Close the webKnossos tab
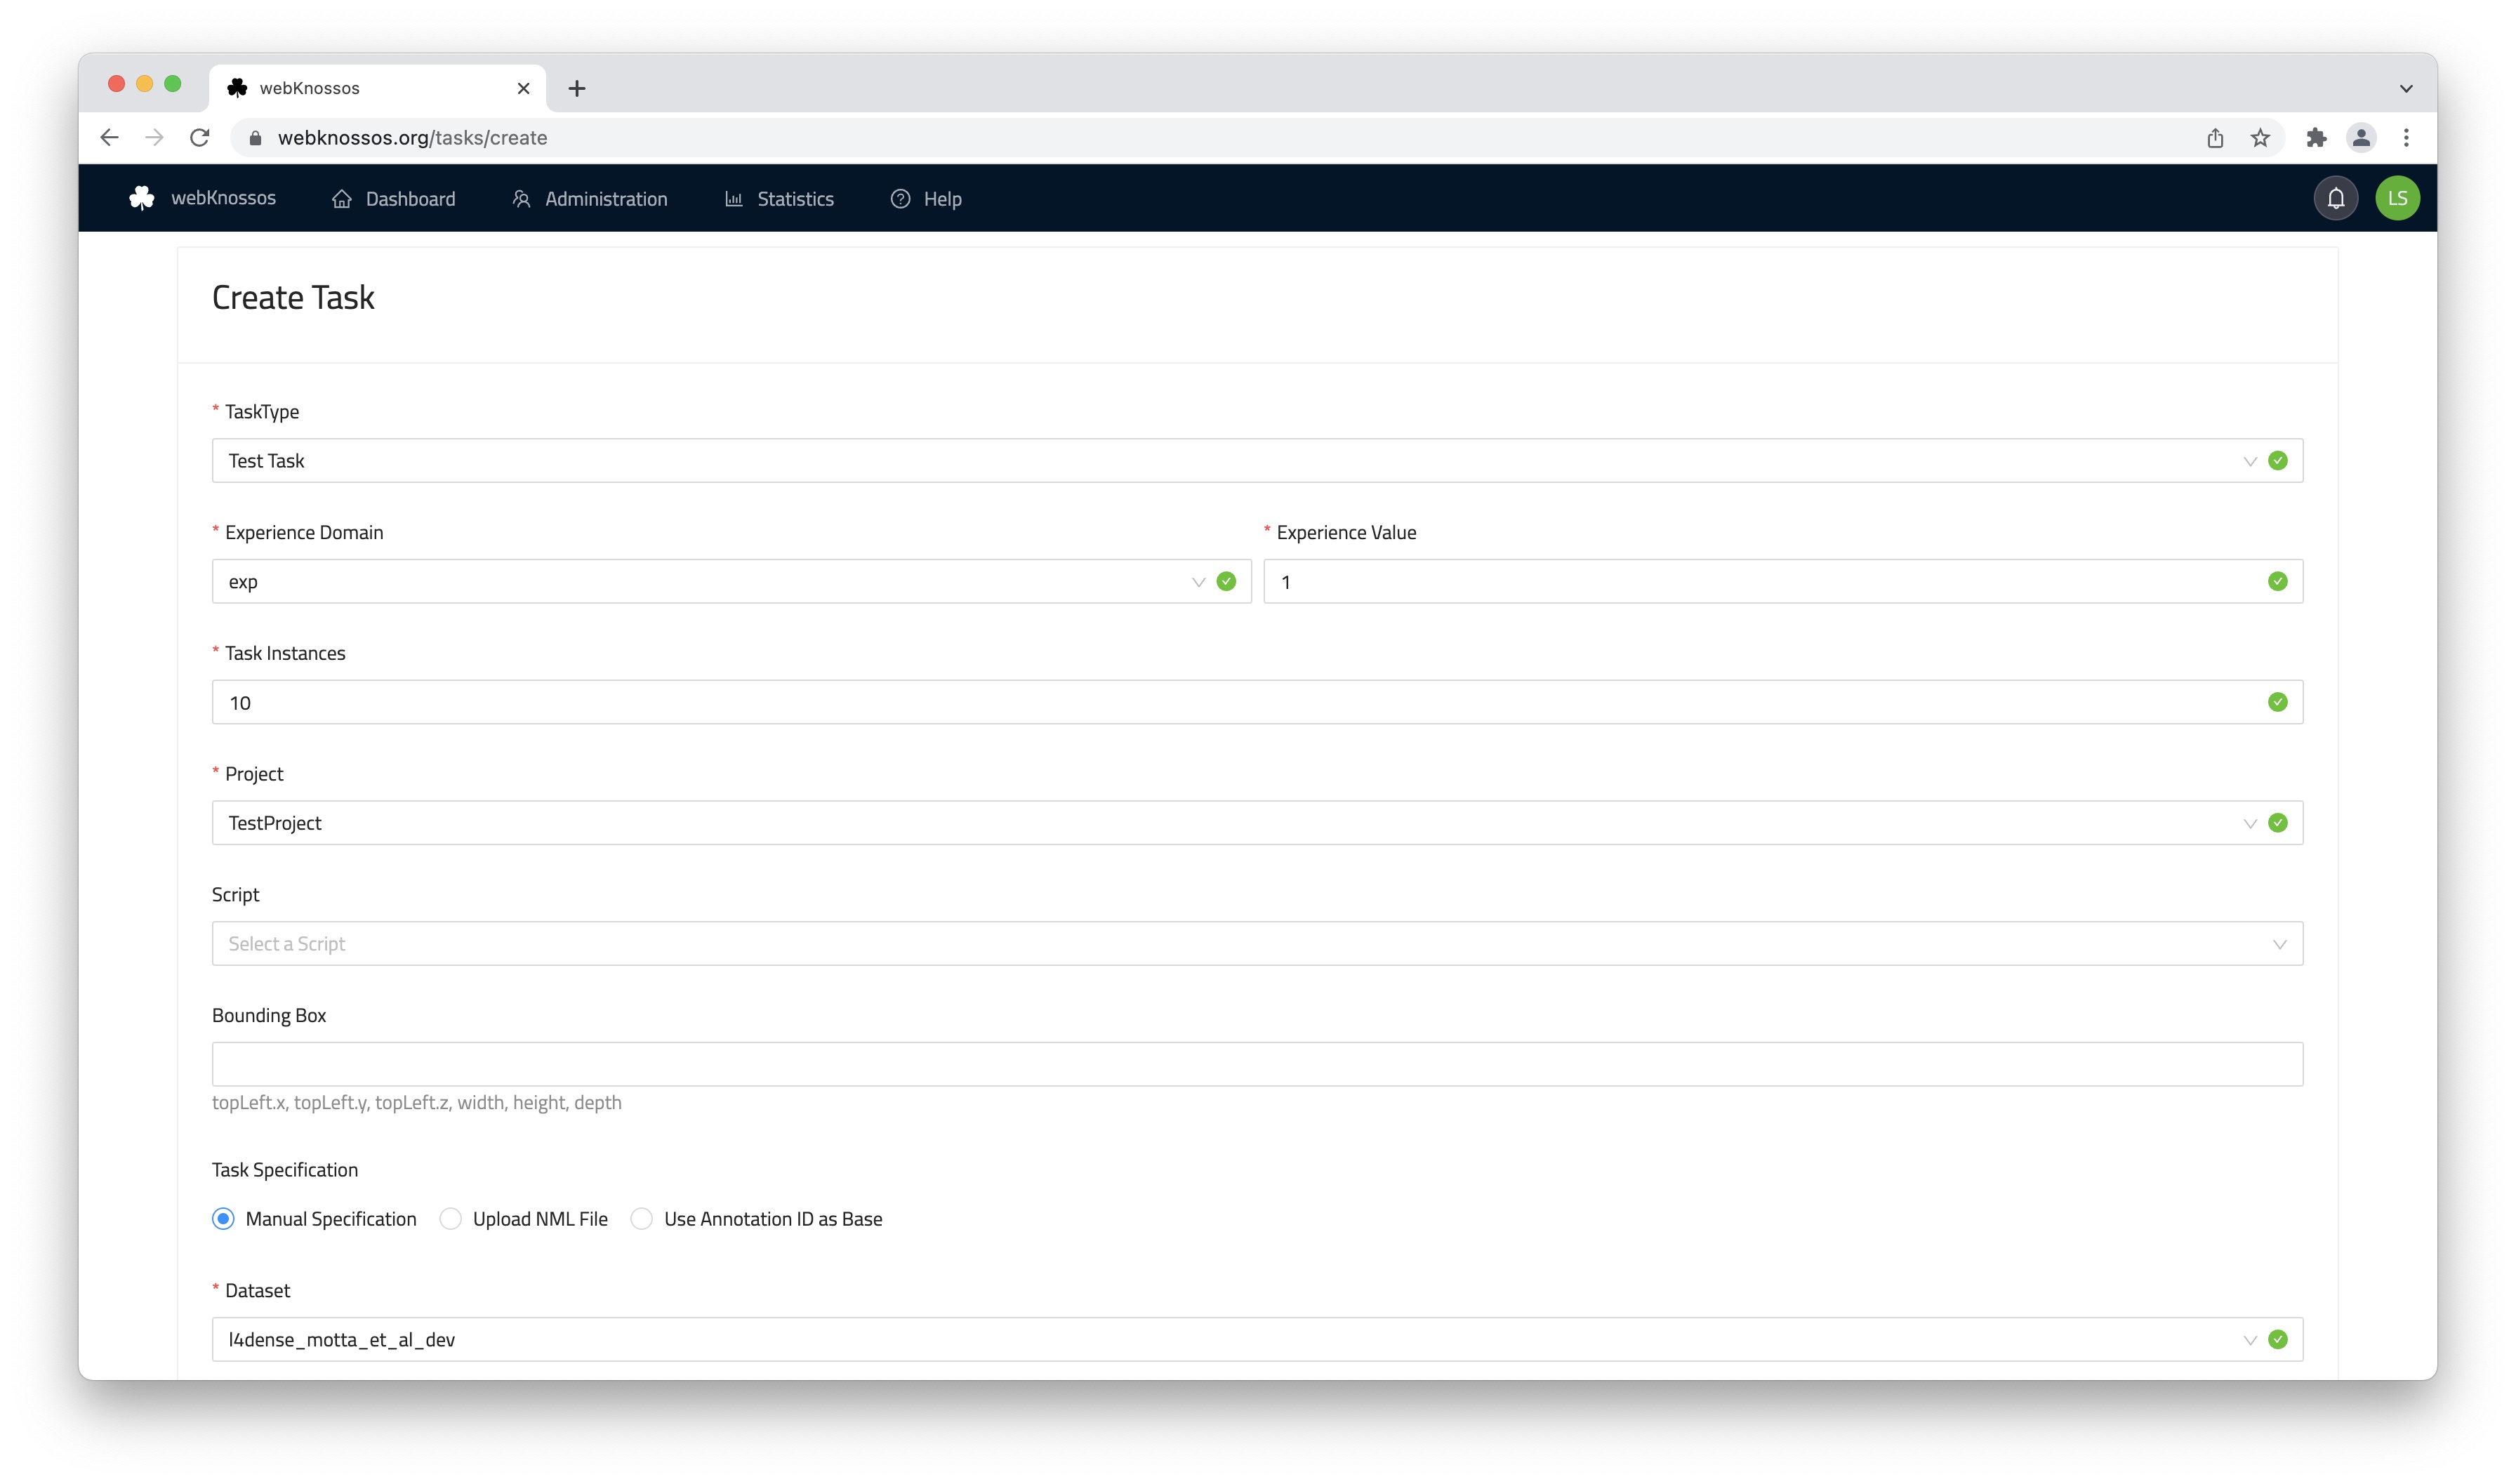The height and width of the screenshot is (1484, 2516). (x=523, y=88)
